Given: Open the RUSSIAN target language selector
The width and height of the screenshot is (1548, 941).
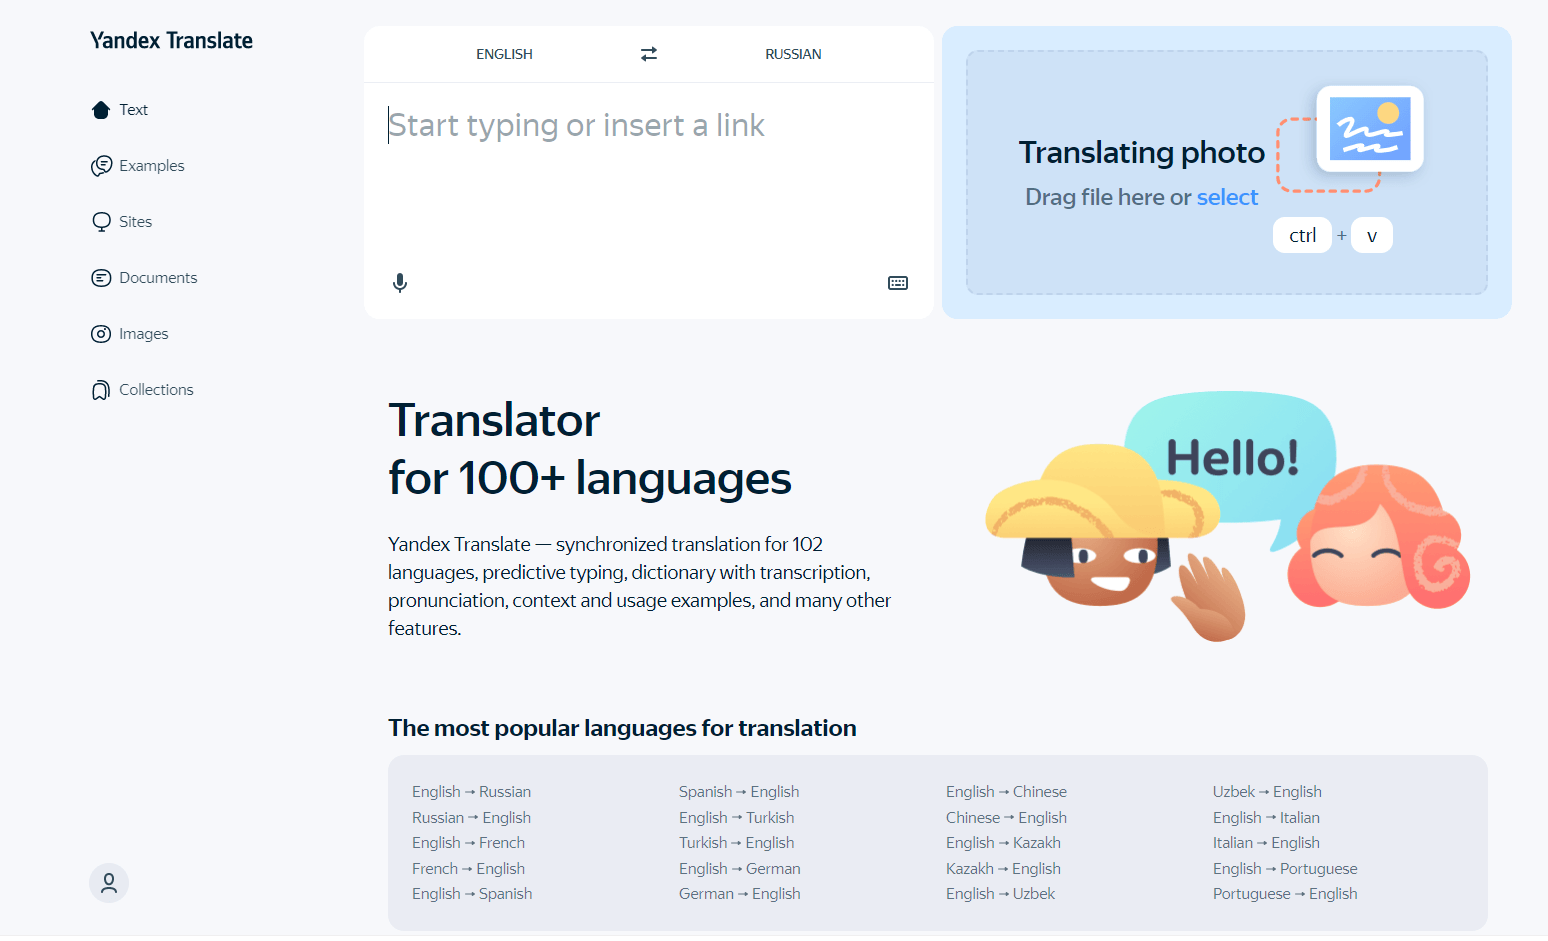Looking at the screenshot, I should tap(793, 54).
